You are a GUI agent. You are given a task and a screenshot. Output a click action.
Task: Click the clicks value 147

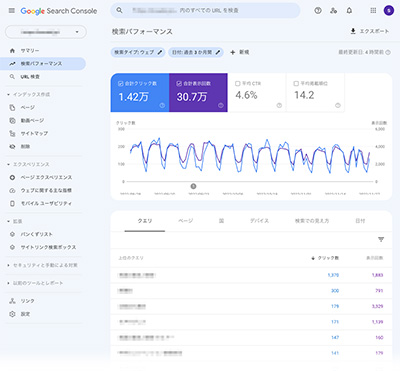coord(335,337)
